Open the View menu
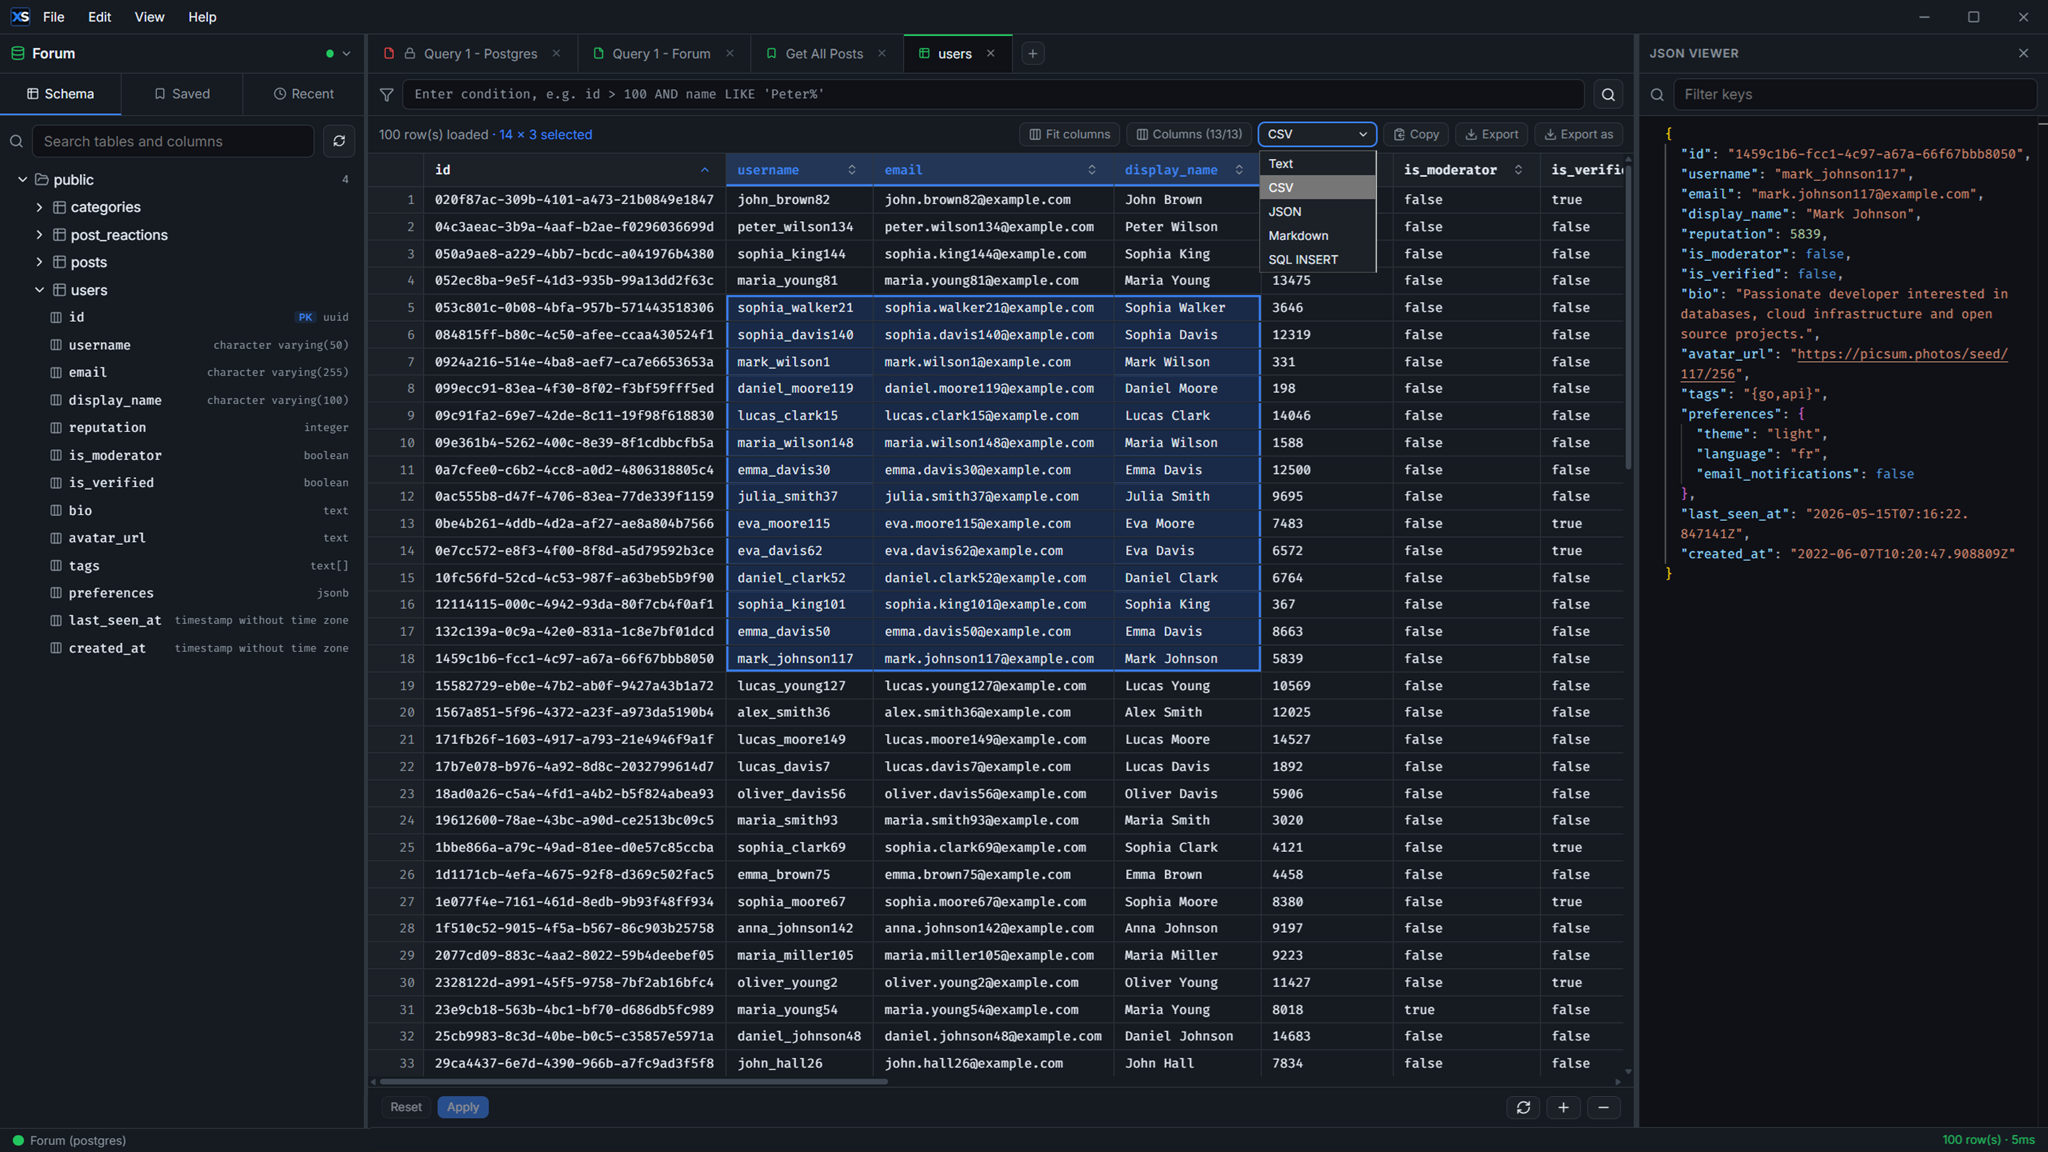 point(149,17)
